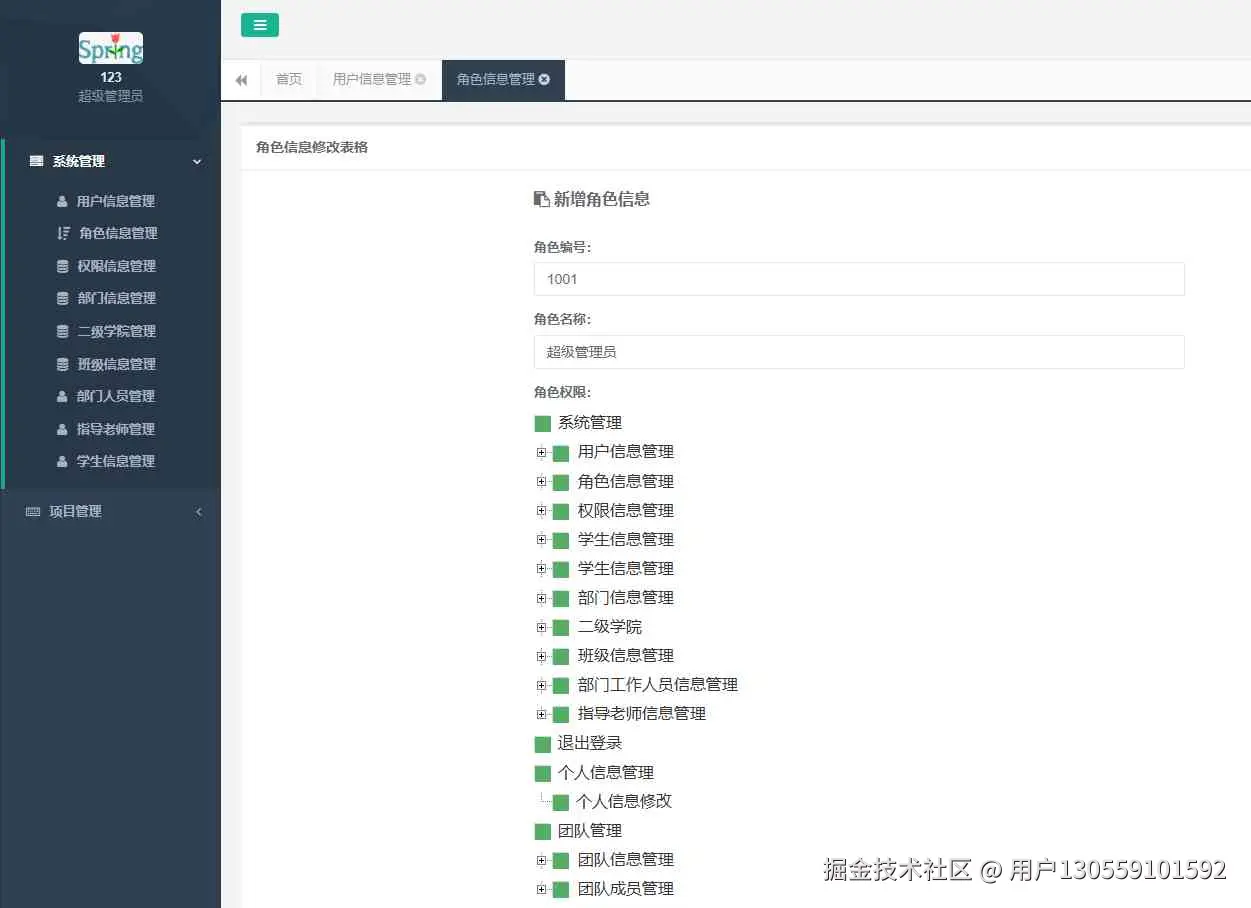Click the 角色名称 input field
1251x908 pixels.
(859, 352)
